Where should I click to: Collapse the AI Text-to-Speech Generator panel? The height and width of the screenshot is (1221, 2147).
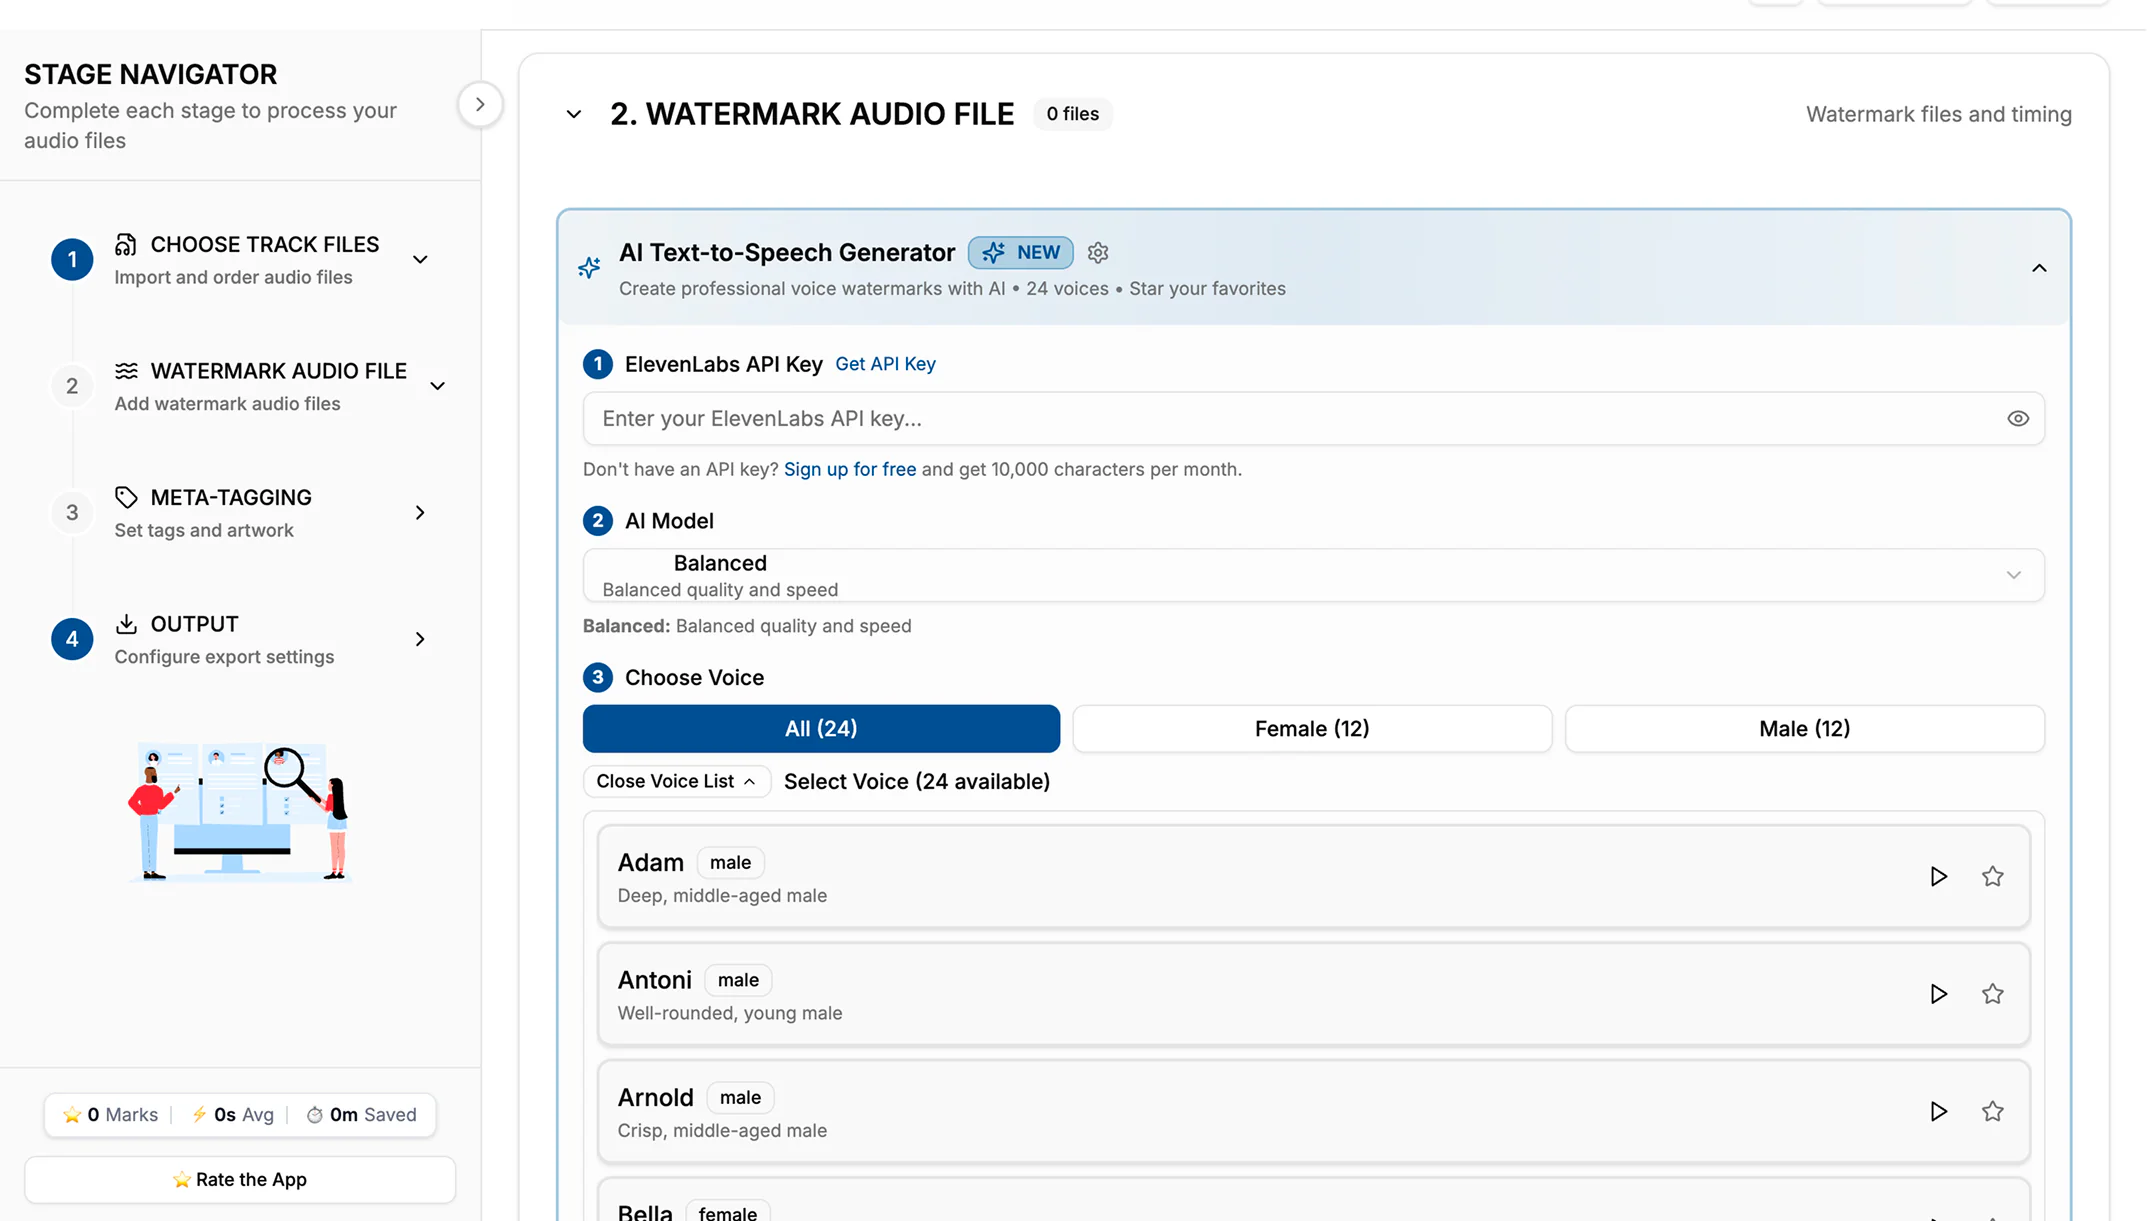pos(2039,268)
